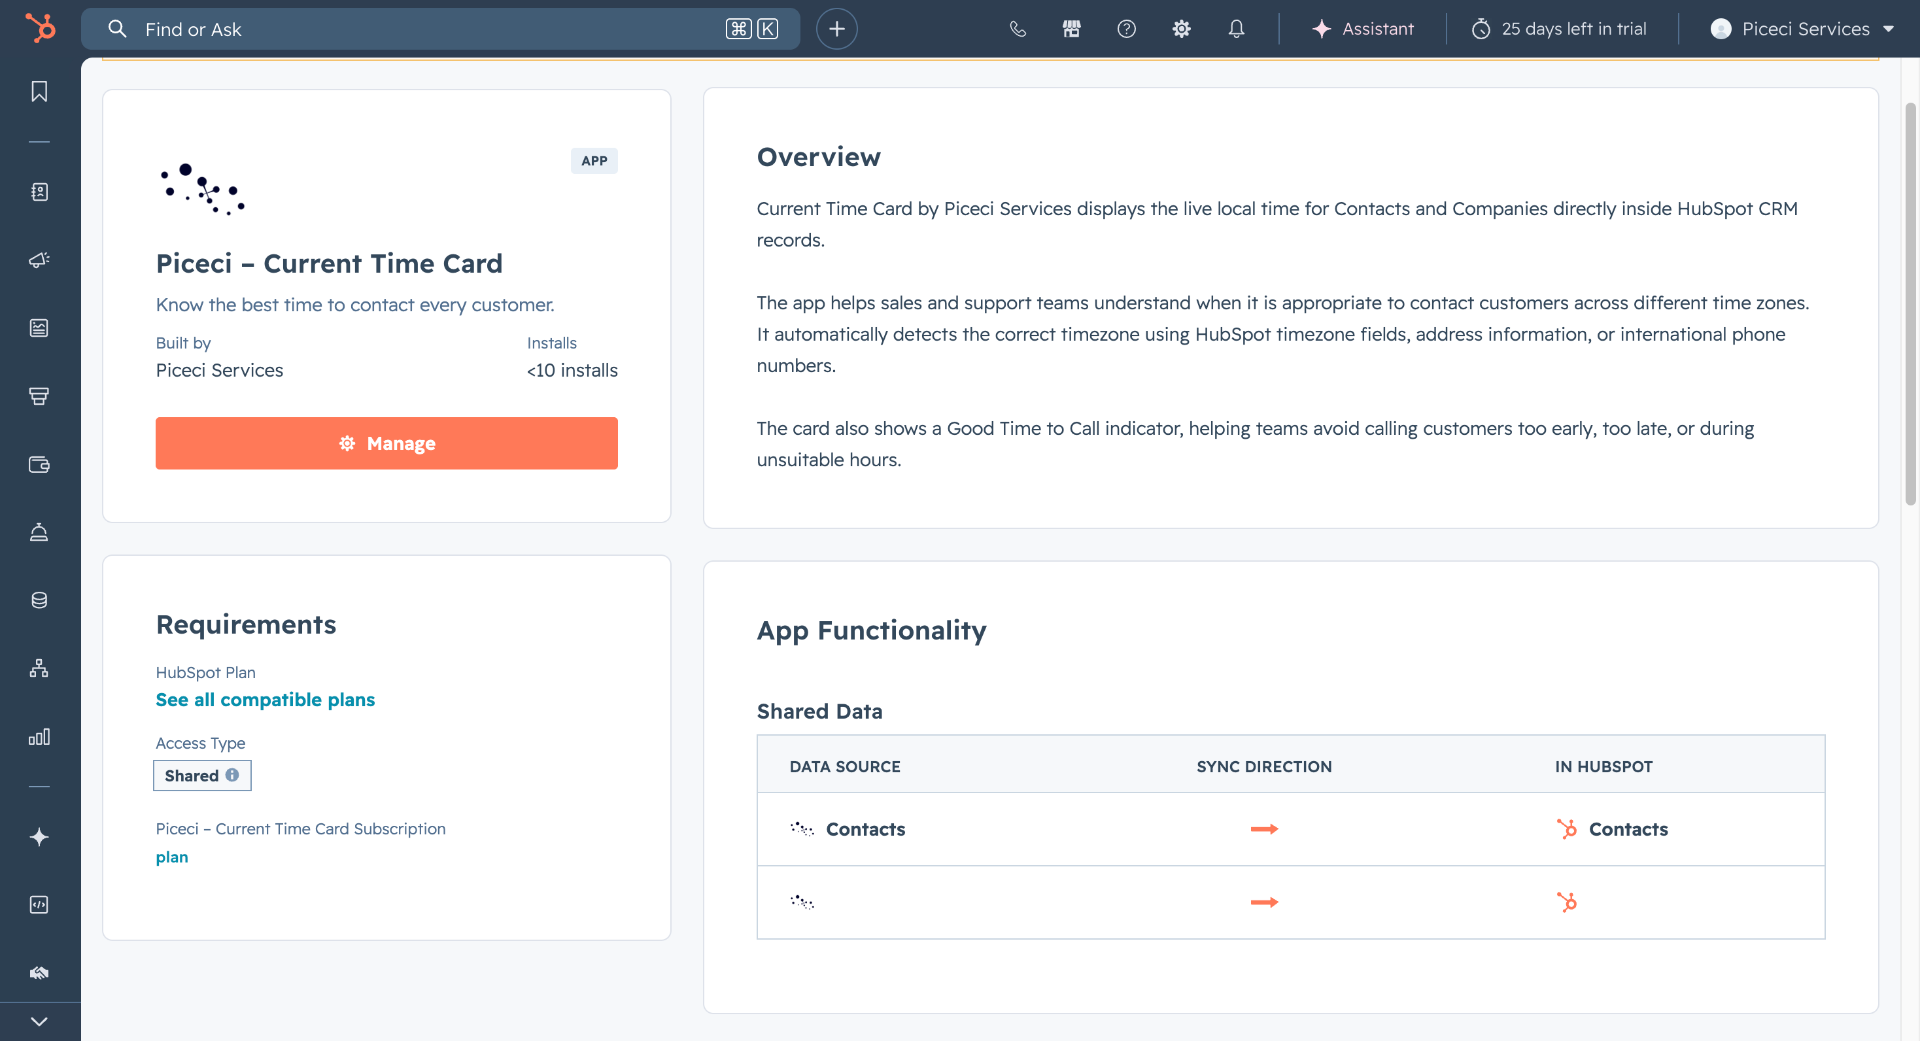Open the Content sidebar icon
The height and width of the screenshot is (1041, 1920).
tap(39, 328)
